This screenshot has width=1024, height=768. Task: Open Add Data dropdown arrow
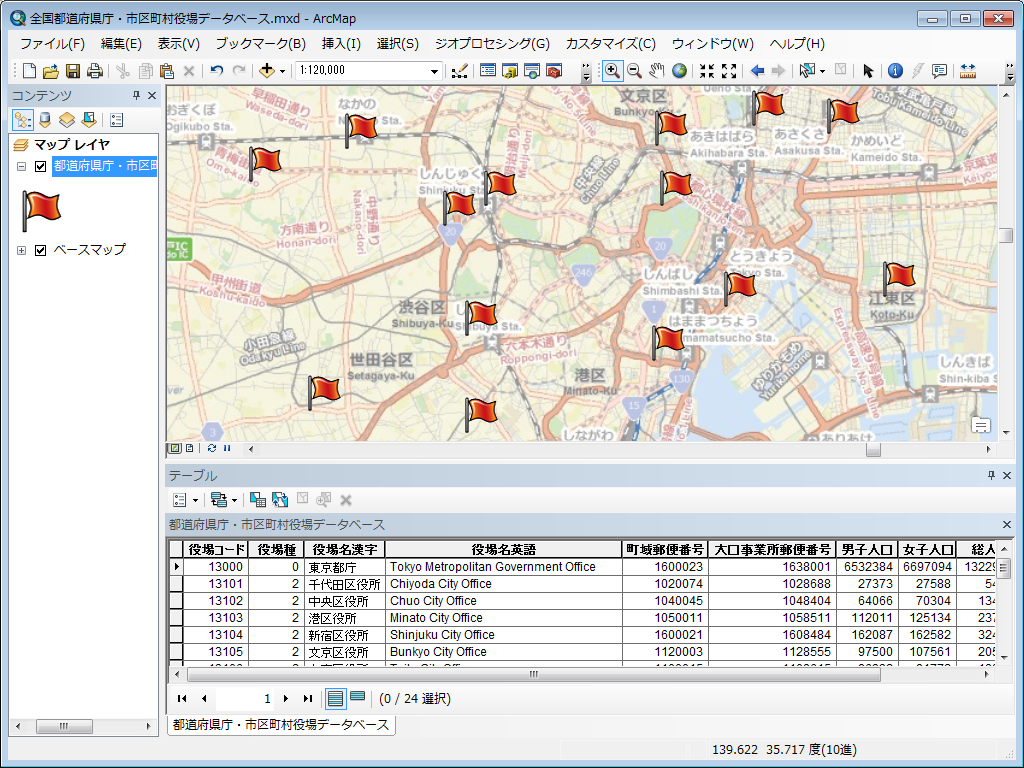(x=282, y=71)
